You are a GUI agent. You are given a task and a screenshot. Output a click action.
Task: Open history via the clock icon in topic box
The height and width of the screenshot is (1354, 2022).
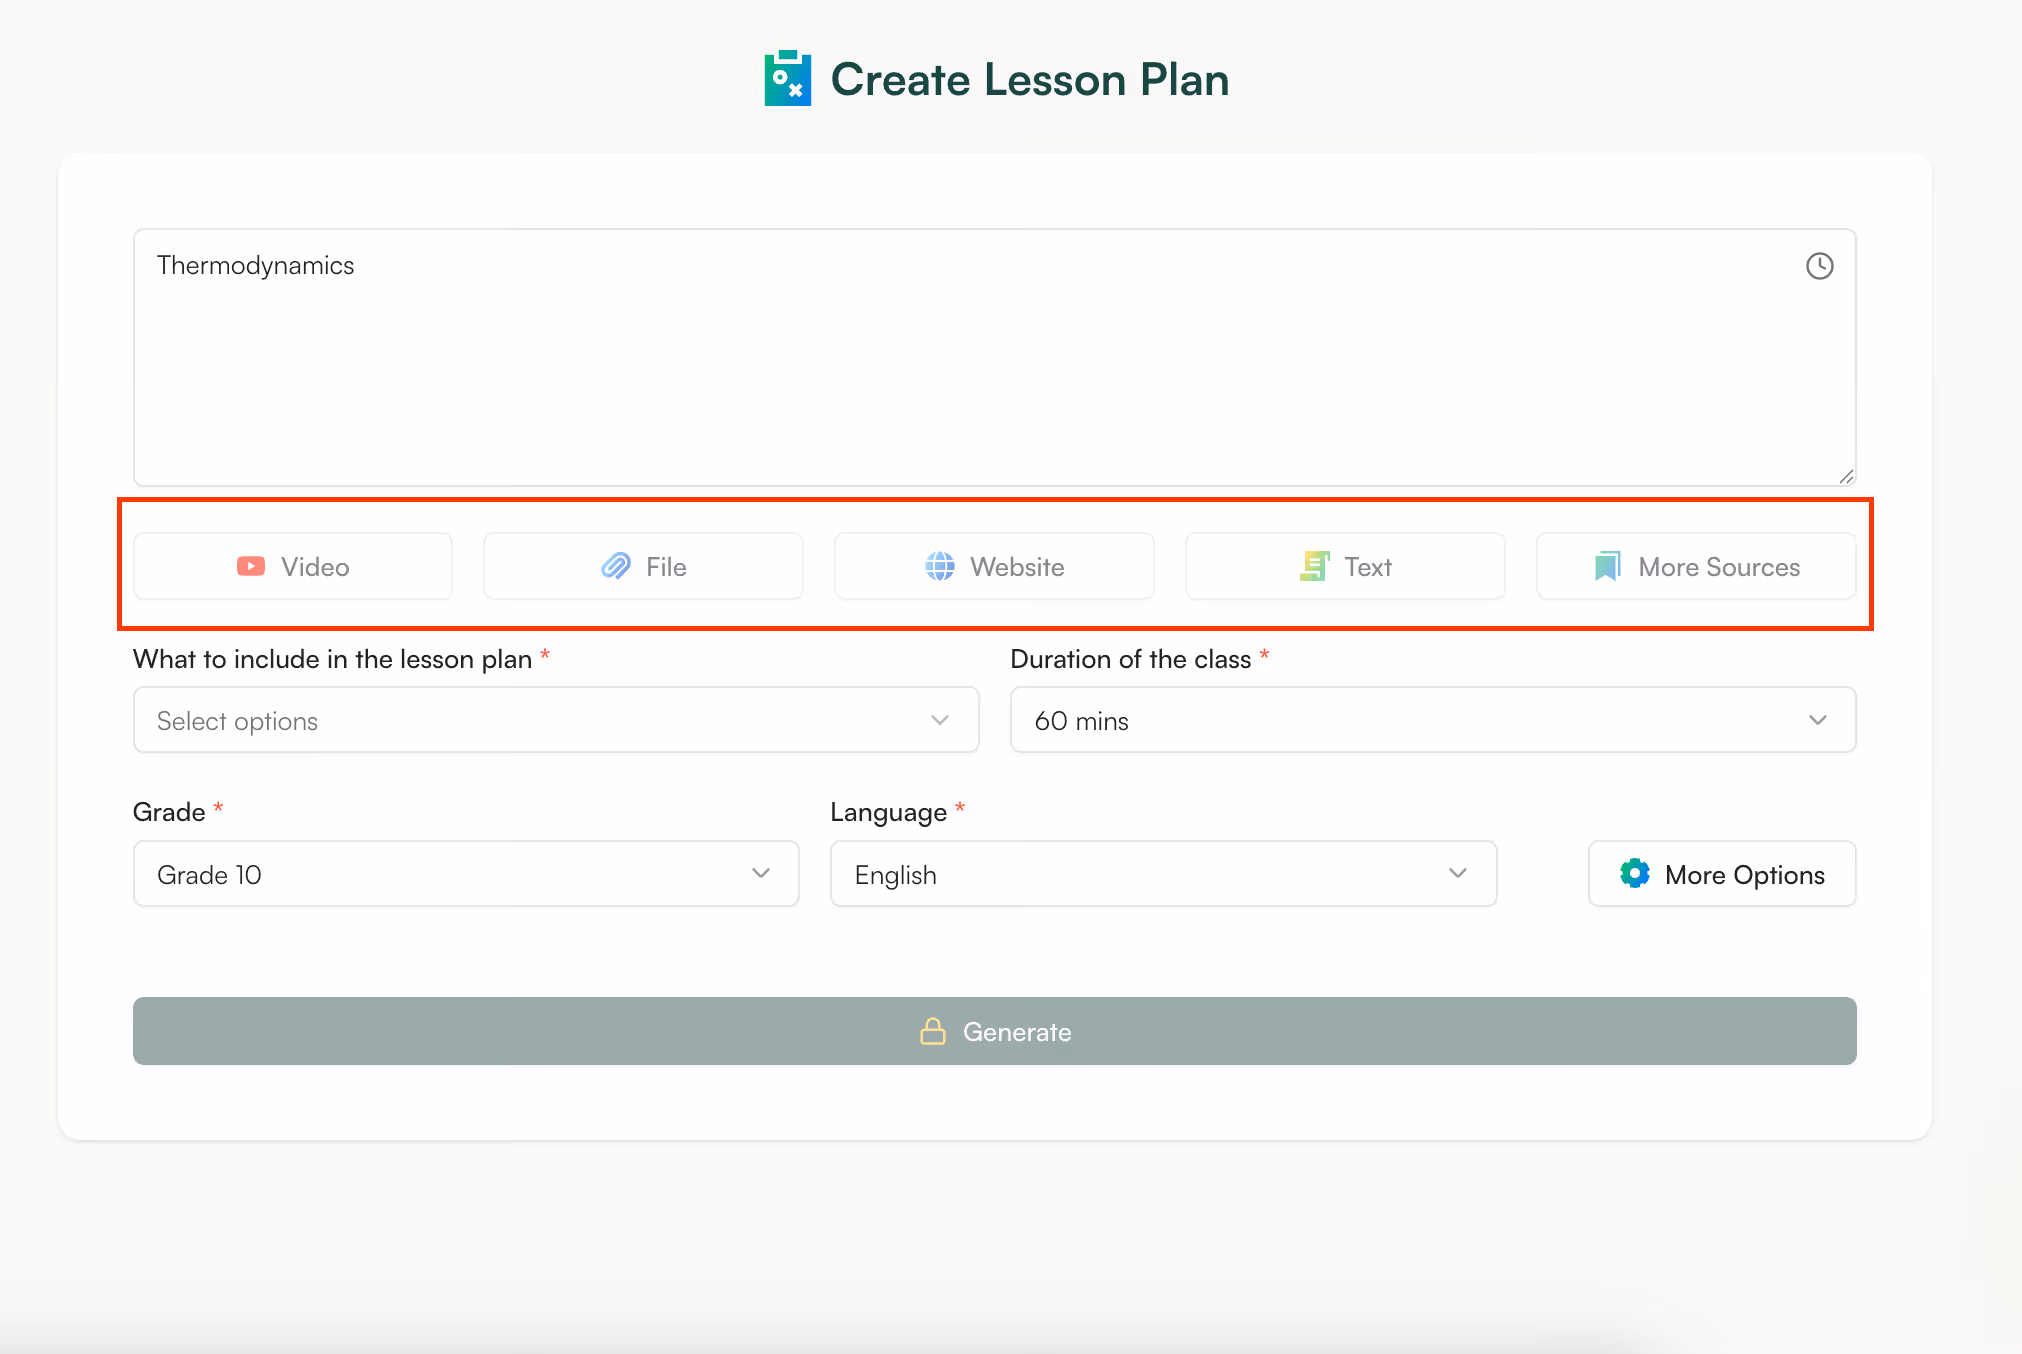(1818, 265)
